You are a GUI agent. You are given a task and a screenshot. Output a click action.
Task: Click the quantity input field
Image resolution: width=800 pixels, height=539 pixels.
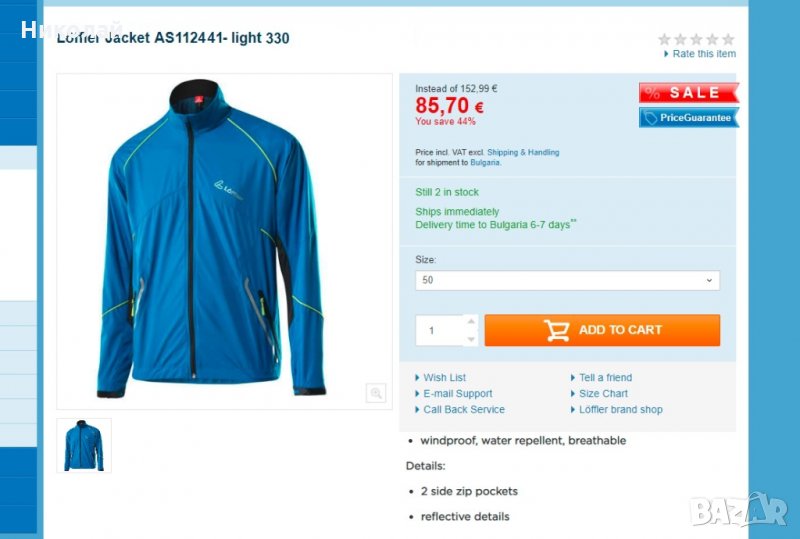tap(440, 330)
